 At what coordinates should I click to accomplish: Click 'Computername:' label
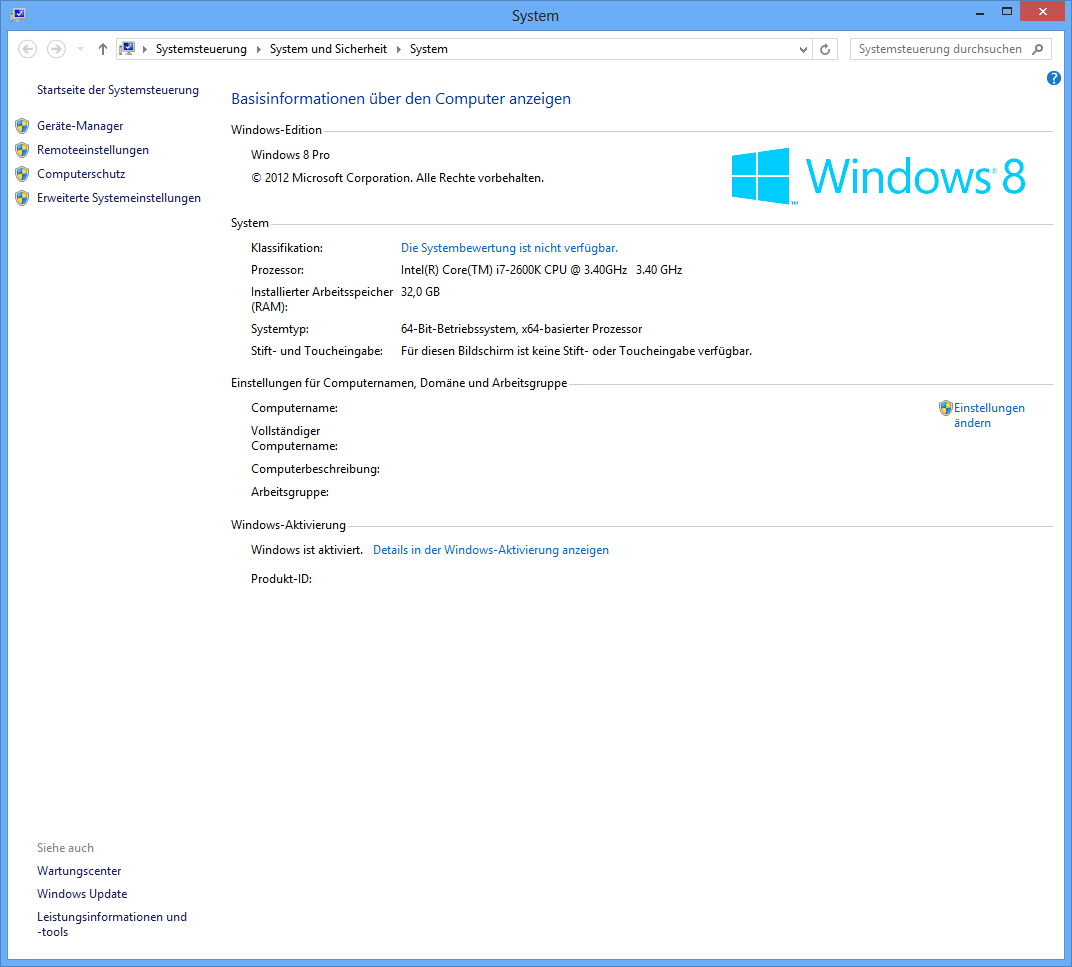click(295, 408)
